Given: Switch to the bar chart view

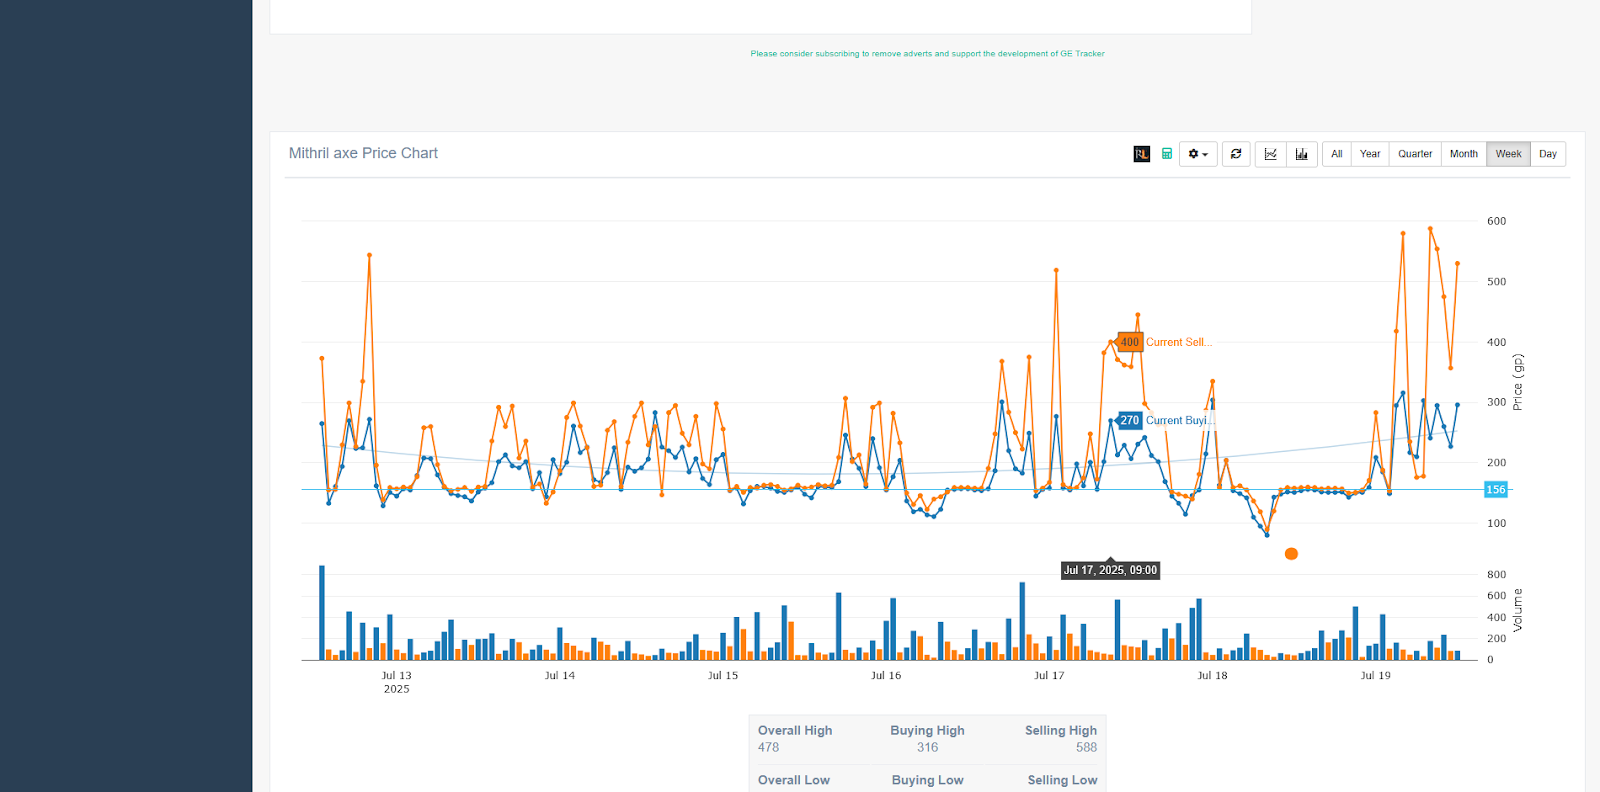Looking at the screenshot, I should coord(1301,154).
